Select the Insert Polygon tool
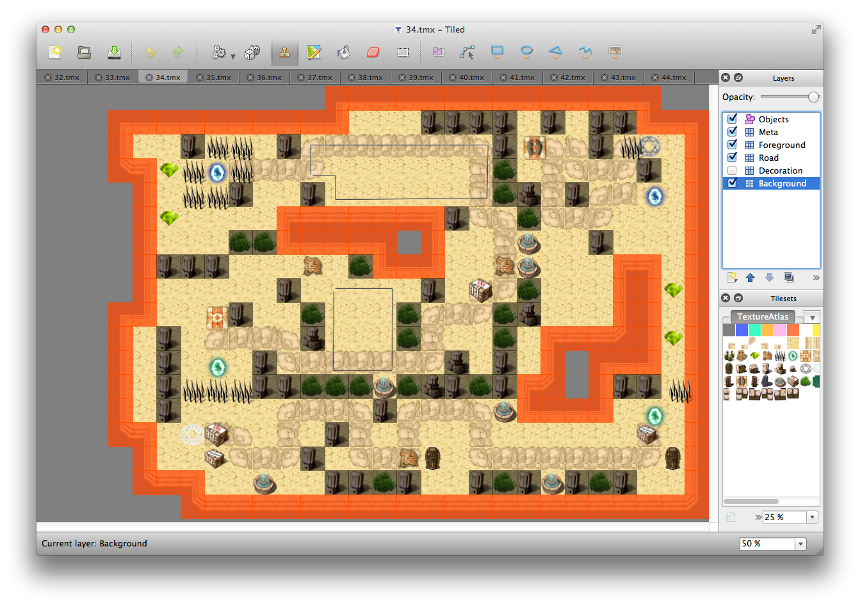 point(556,52)
